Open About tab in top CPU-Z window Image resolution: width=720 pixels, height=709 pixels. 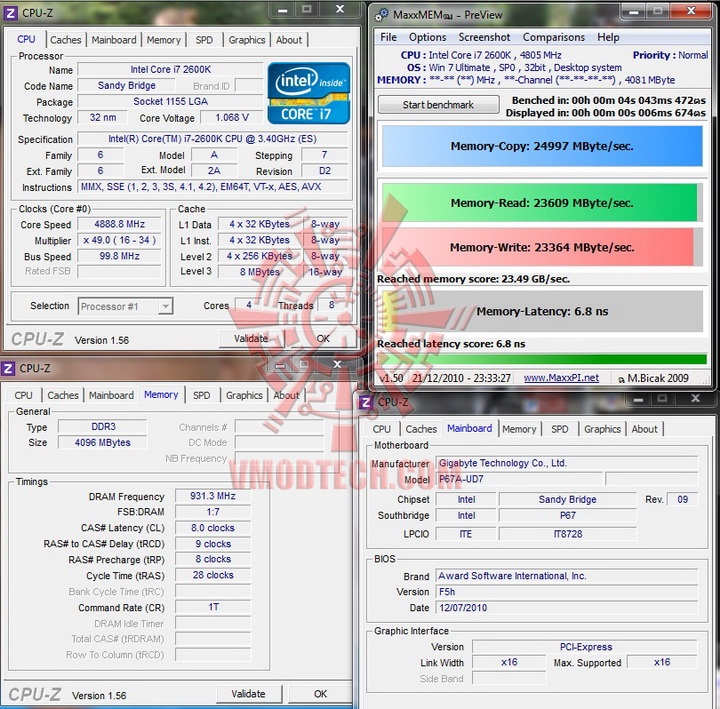(289, 40)
